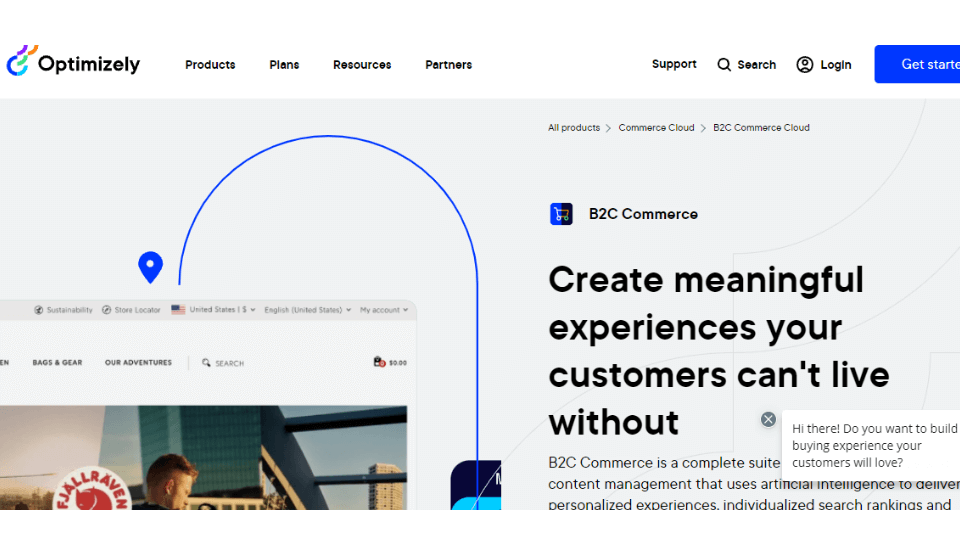This screenshot has width=960, height=540.
Task: Click the shopping bag $0.00 icon
Action: click(390, 362)
